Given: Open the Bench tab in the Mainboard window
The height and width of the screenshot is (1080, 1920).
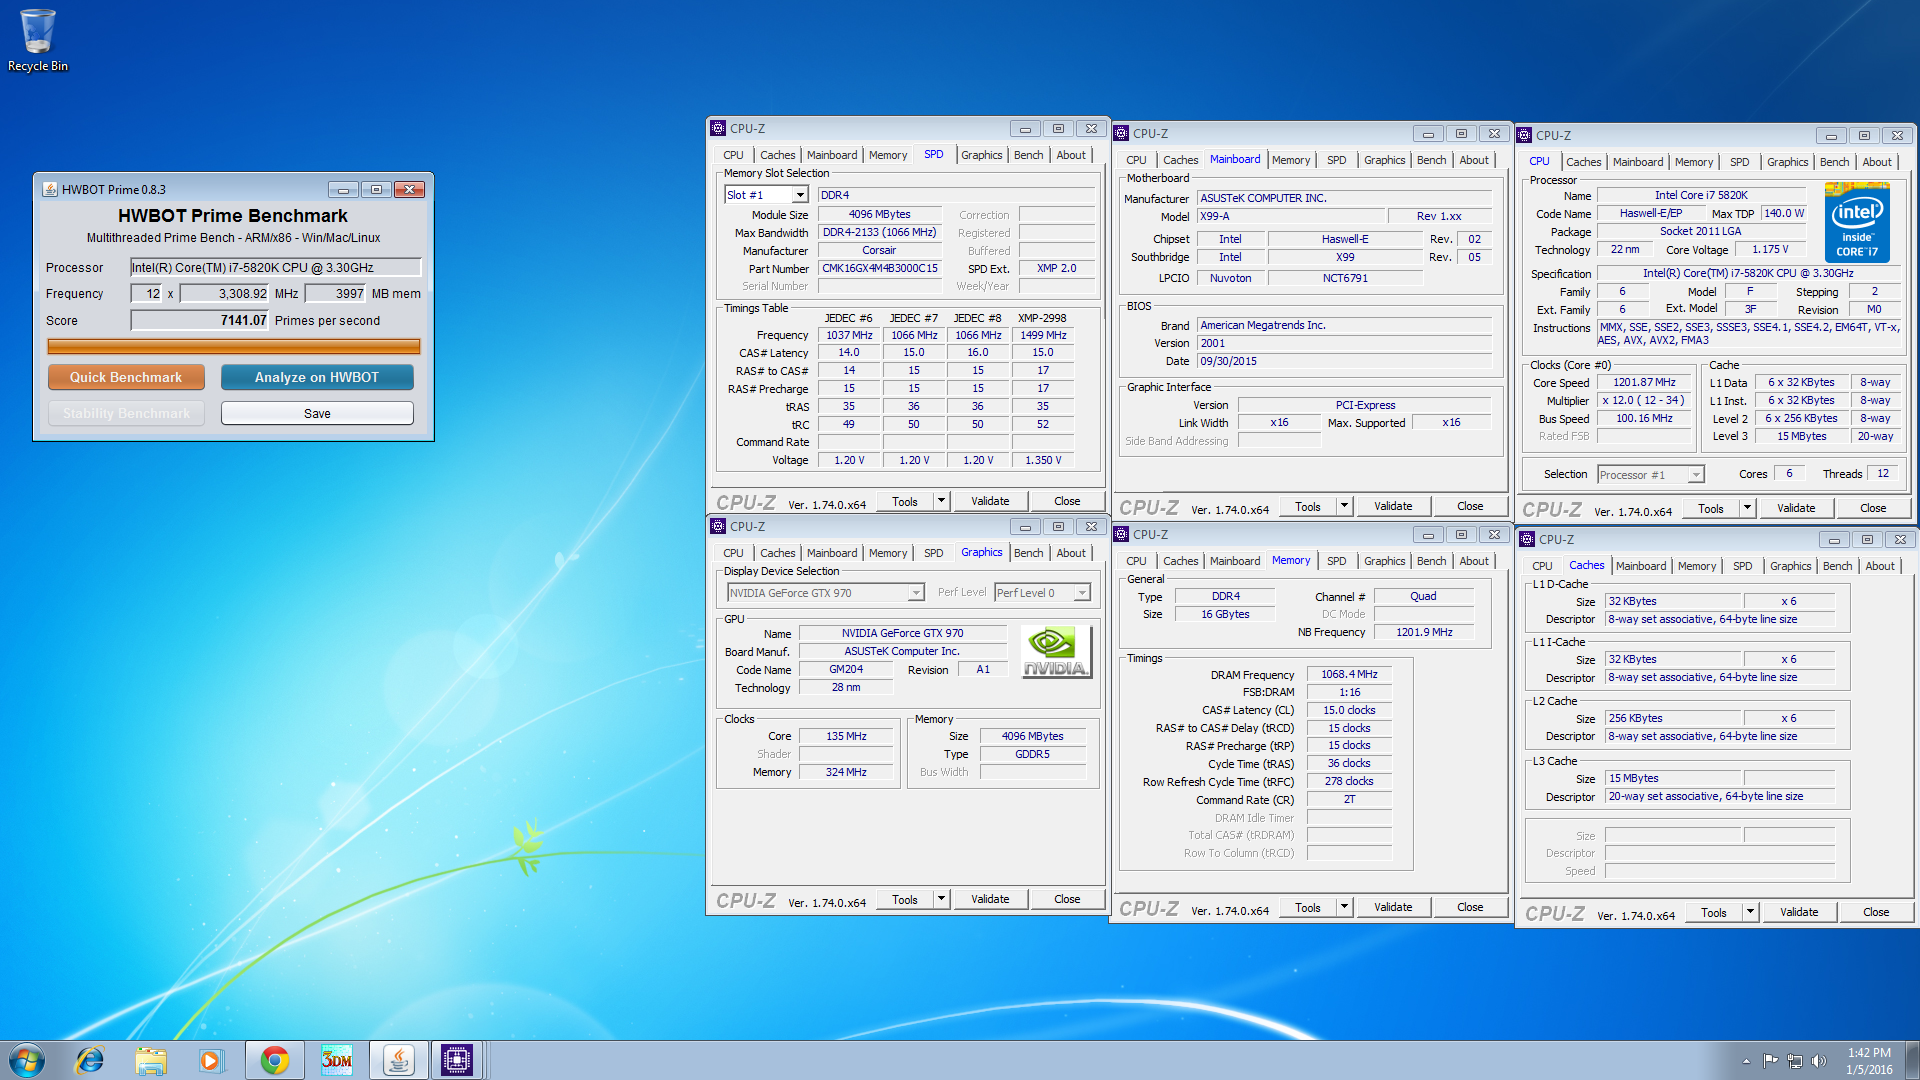Looking at the screenshot, I should pyautogui.click(x=1431, y=160).
